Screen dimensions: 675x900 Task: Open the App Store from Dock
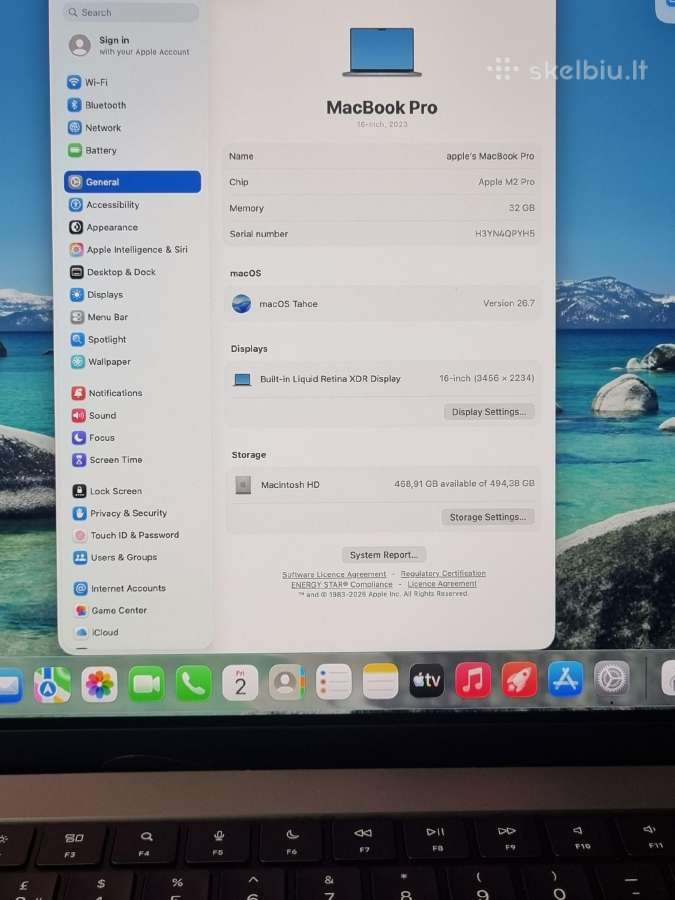(x=565, y=679)
